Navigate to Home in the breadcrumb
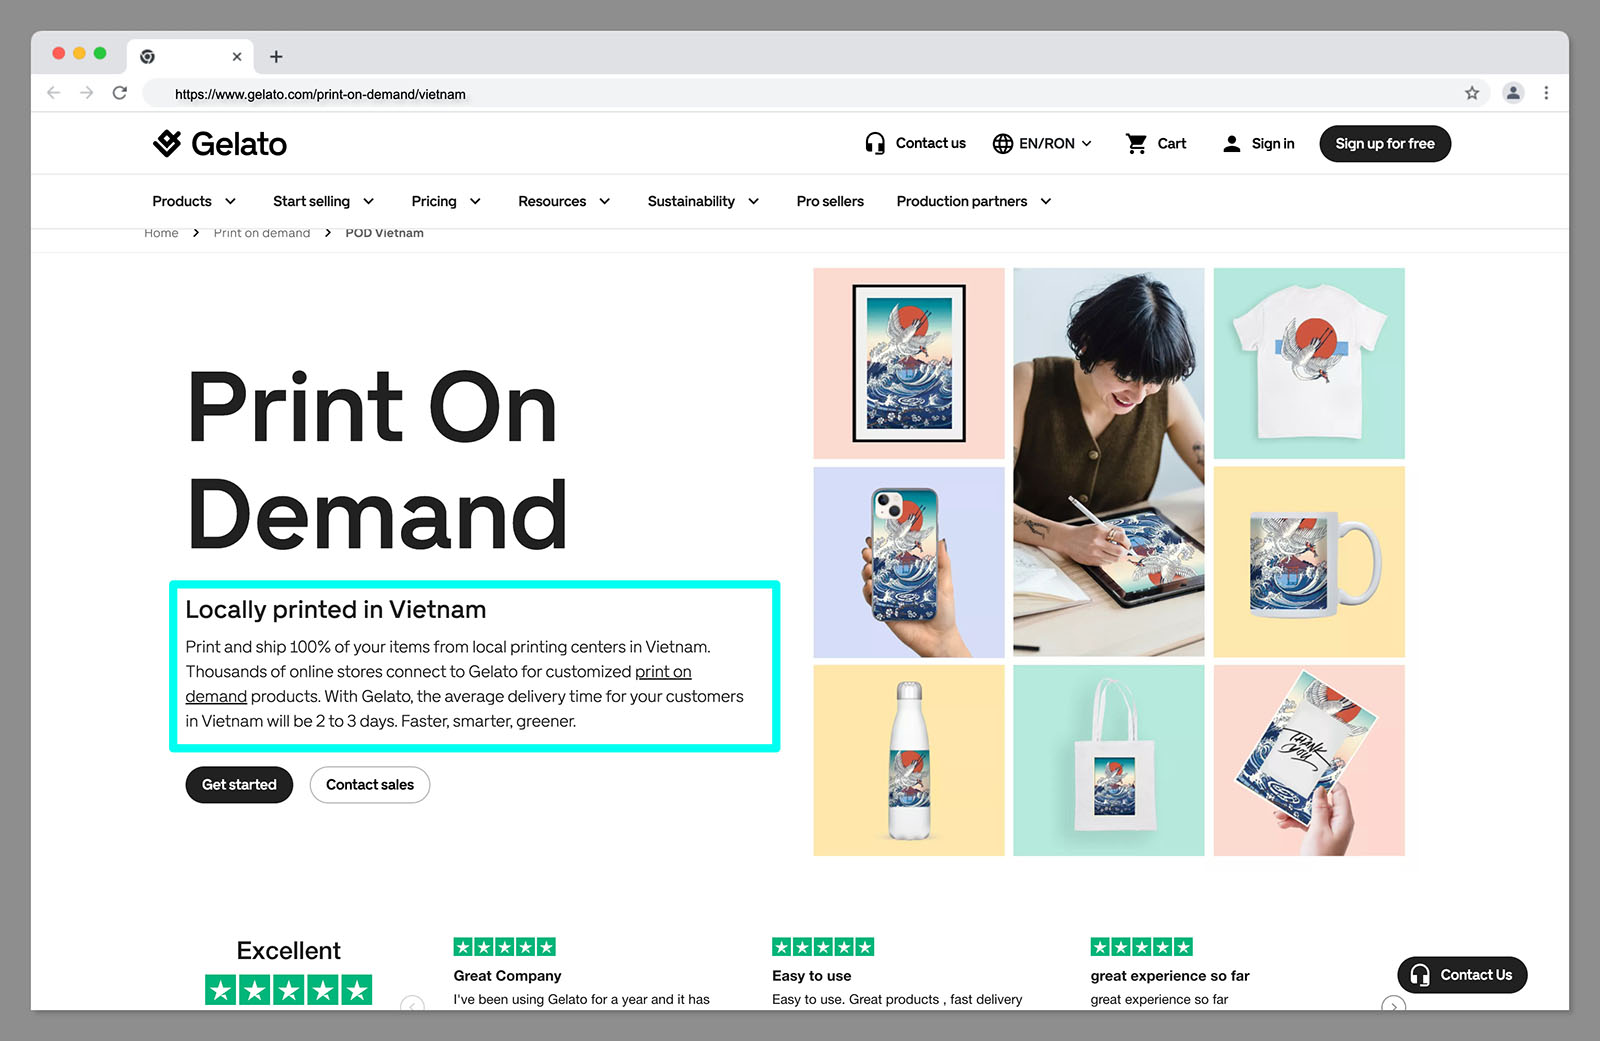The width and height of the screenshot is (1600, 1041). [x=161, y=233]
